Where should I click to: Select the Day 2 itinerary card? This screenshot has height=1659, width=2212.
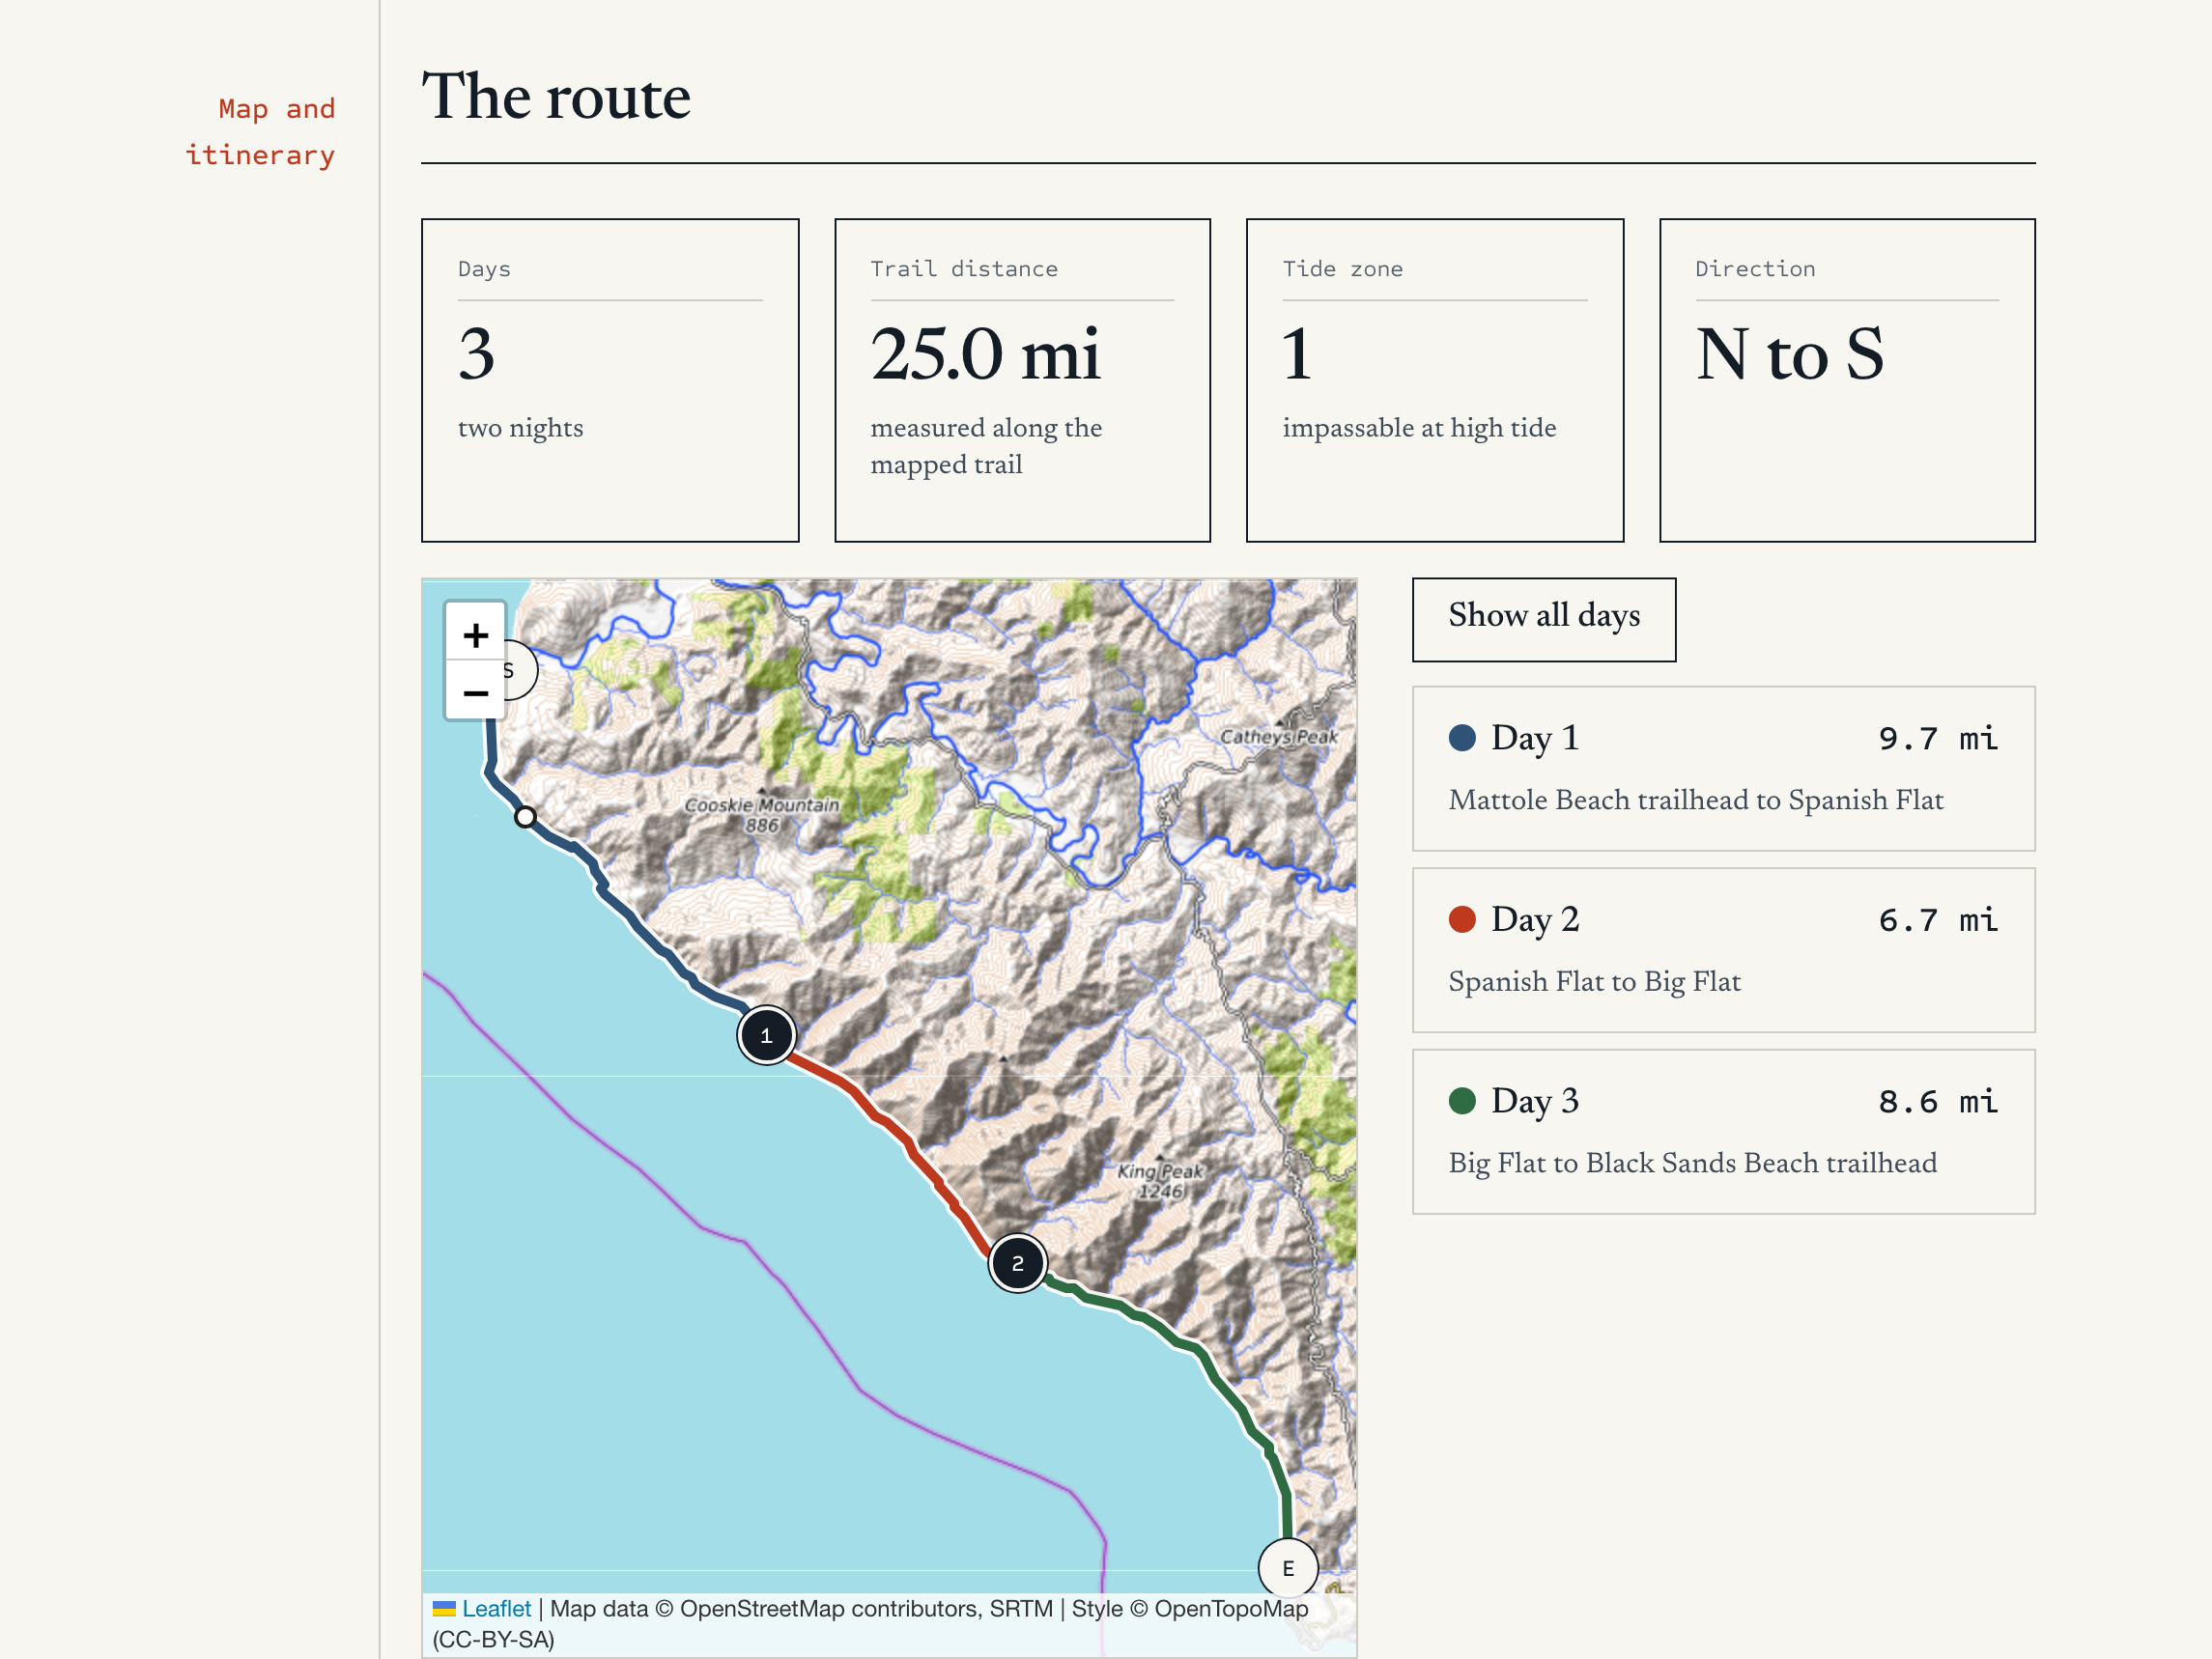[1723, 950]
